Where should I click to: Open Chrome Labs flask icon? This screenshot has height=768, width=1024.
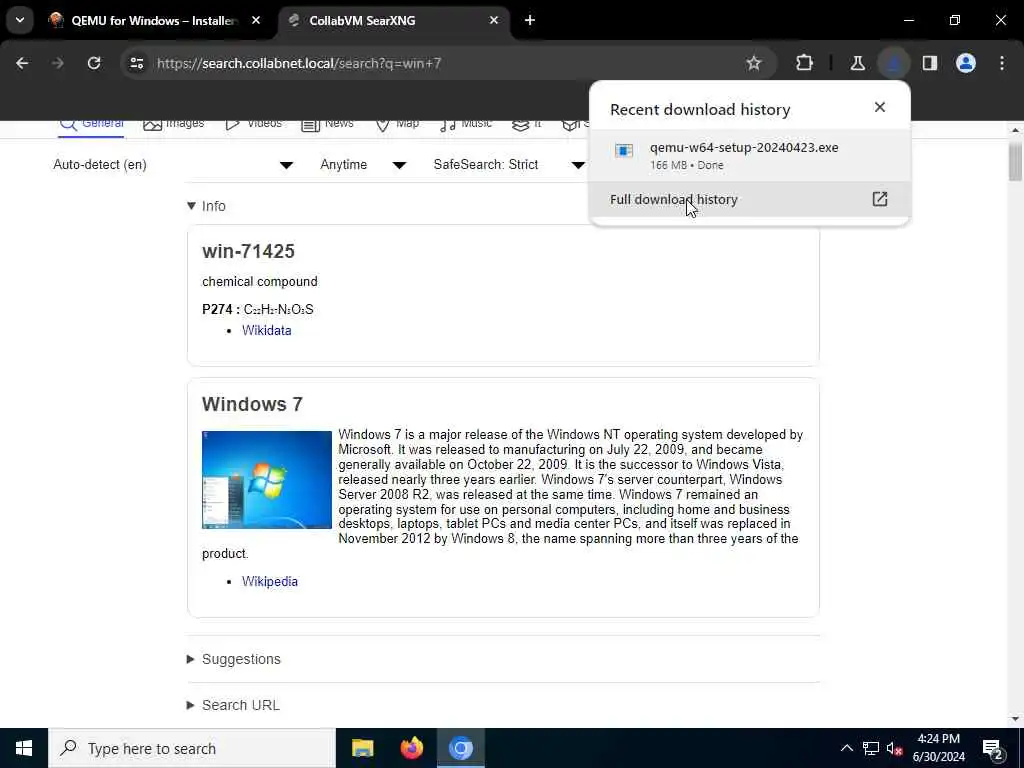coord(857,63)
